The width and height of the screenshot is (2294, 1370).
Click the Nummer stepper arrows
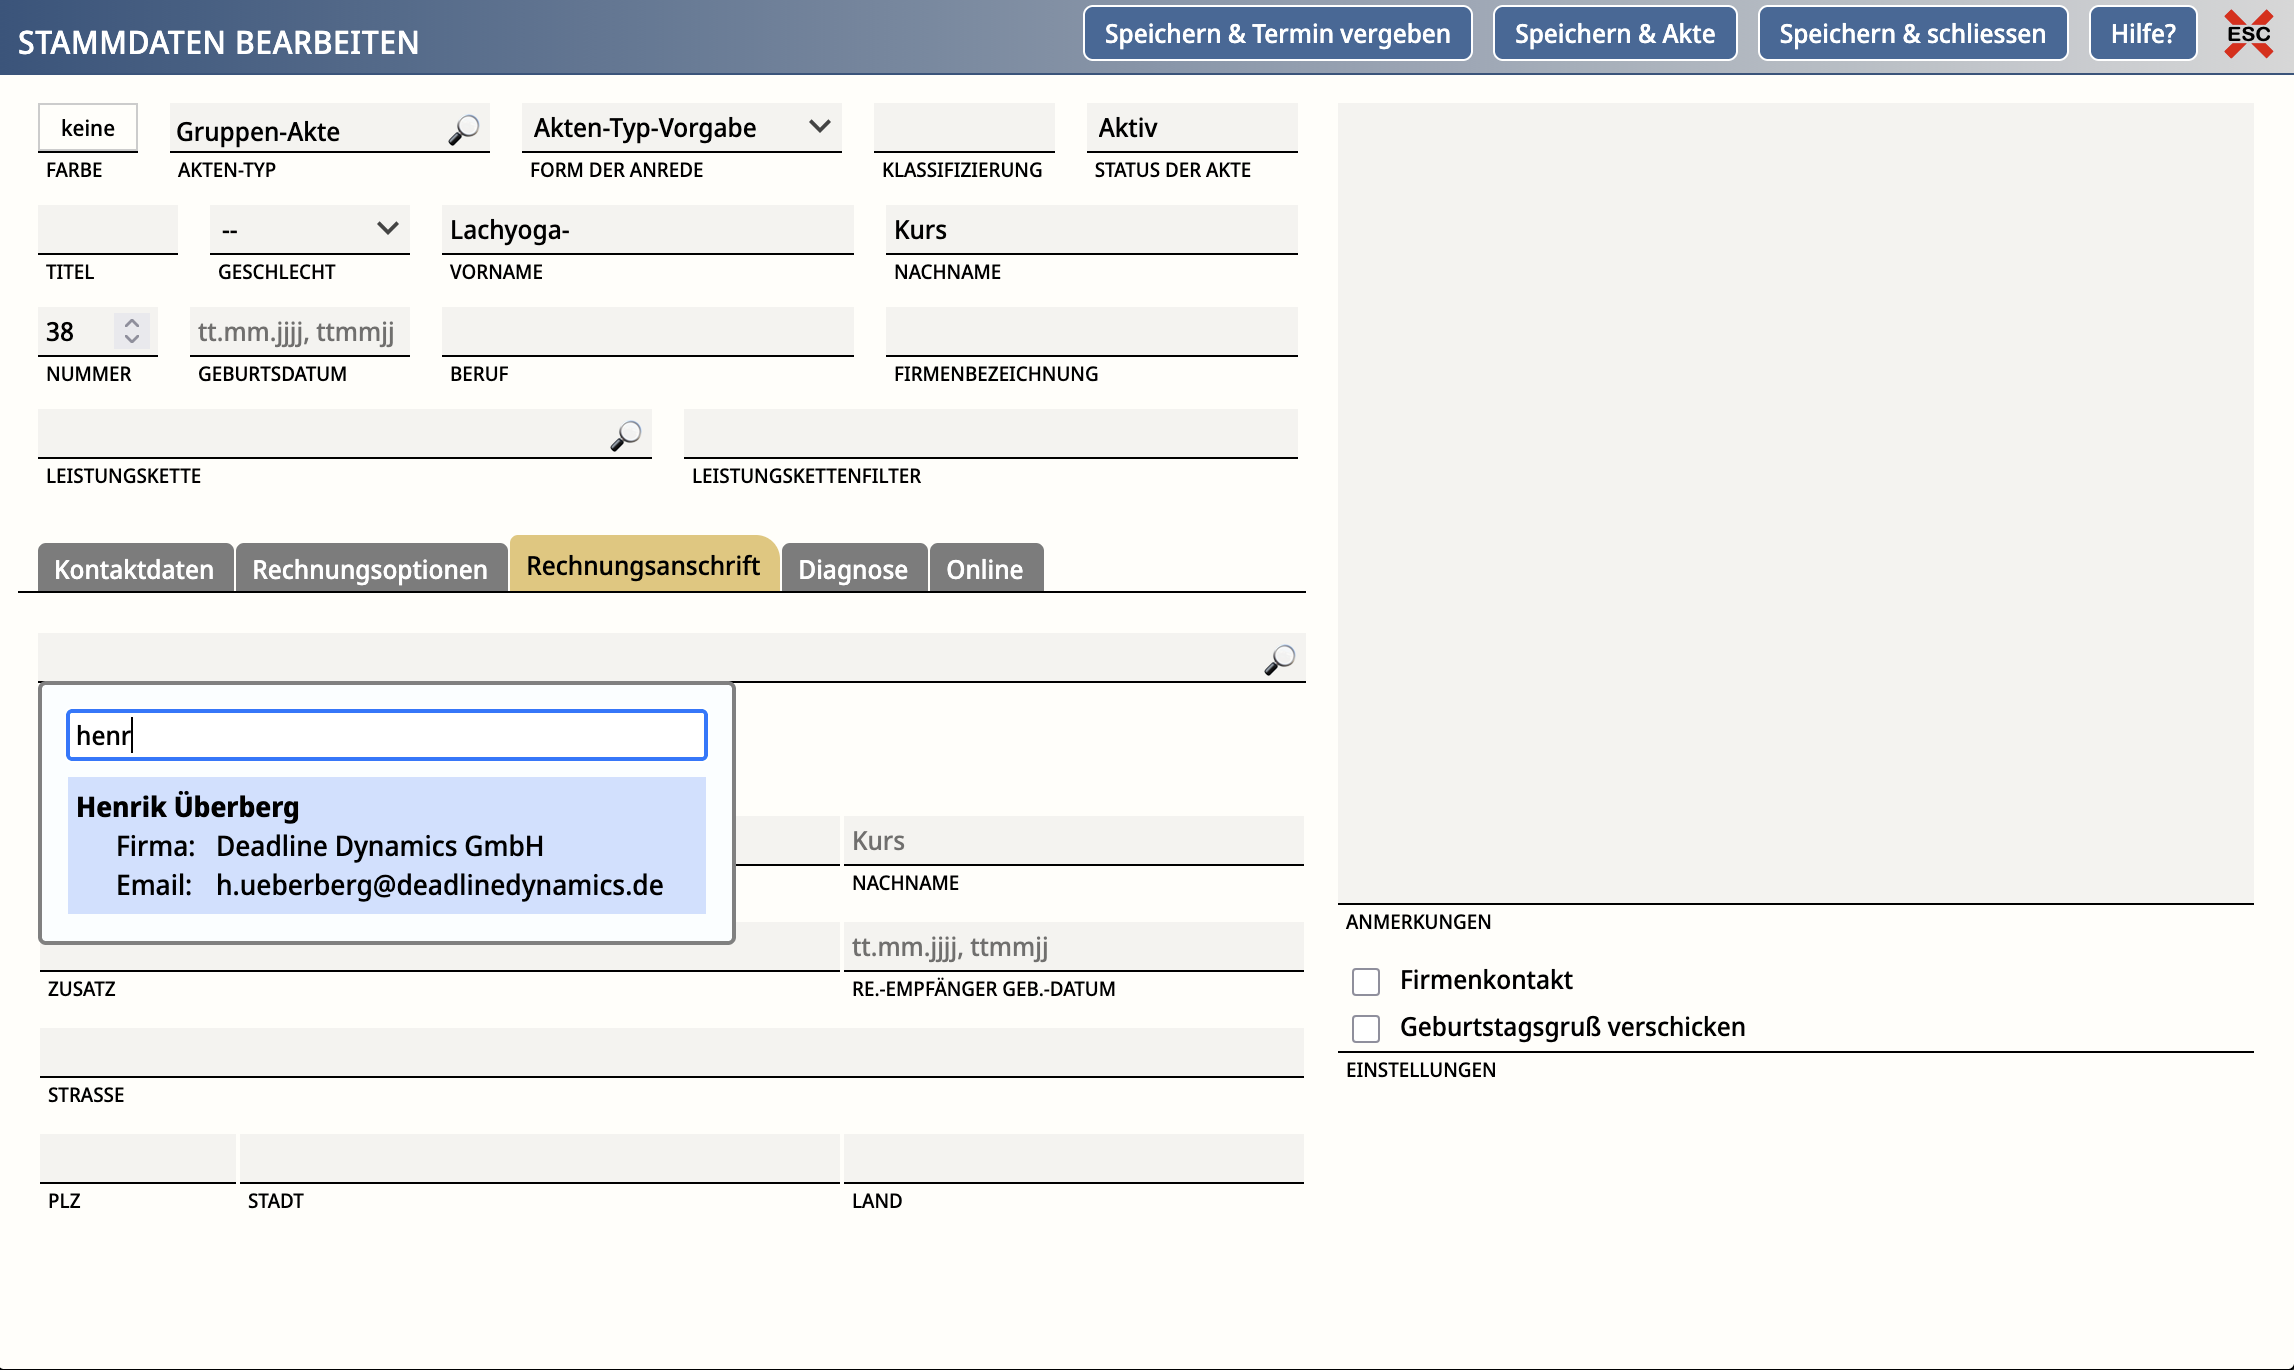131,331
